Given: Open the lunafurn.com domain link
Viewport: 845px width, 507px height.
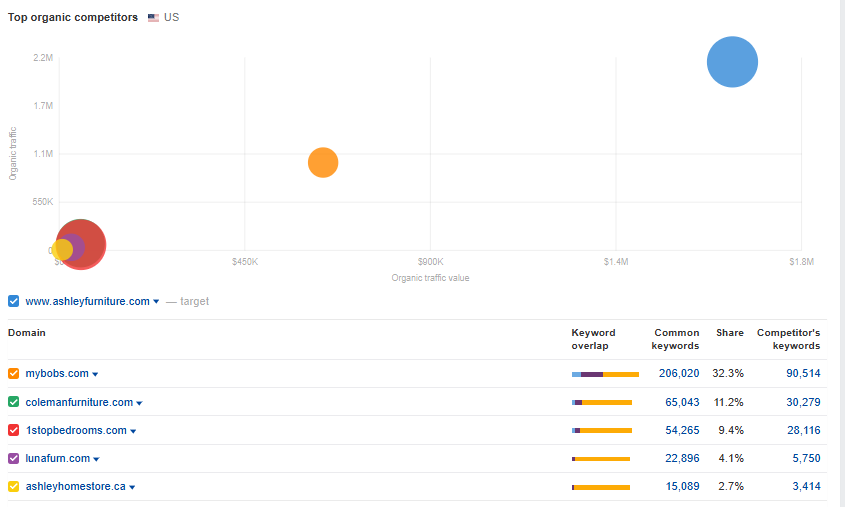Looking at the screenshot, I should [x=58, y=458].
